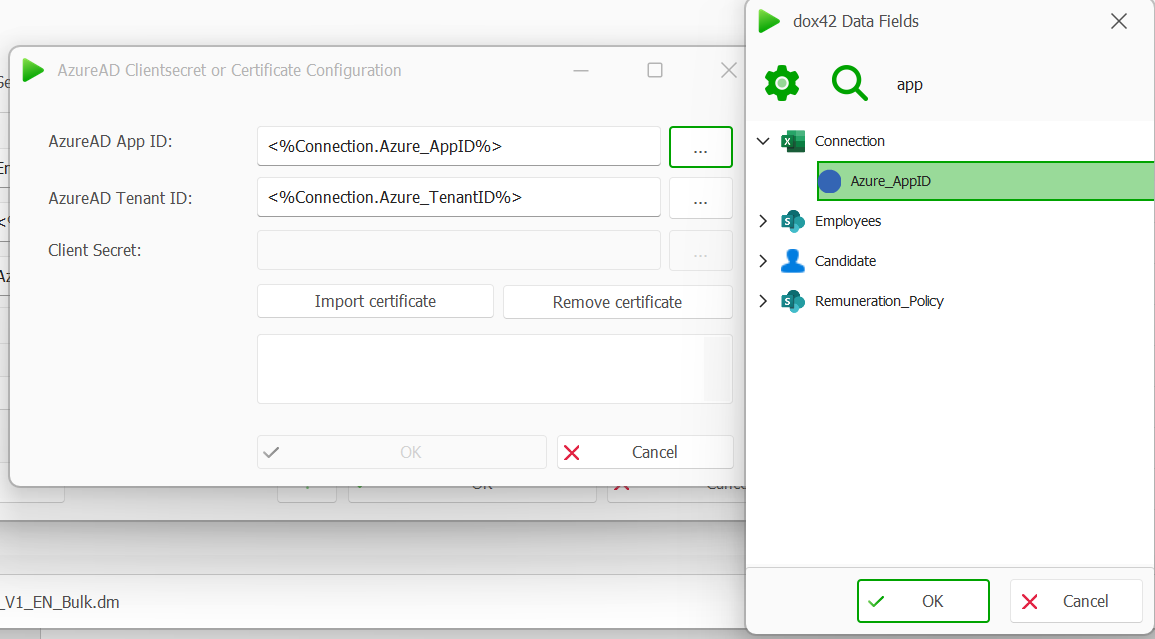
Task: Click the SharePoint icon beside Remuneration_Policy
Action: pos(793,301)
